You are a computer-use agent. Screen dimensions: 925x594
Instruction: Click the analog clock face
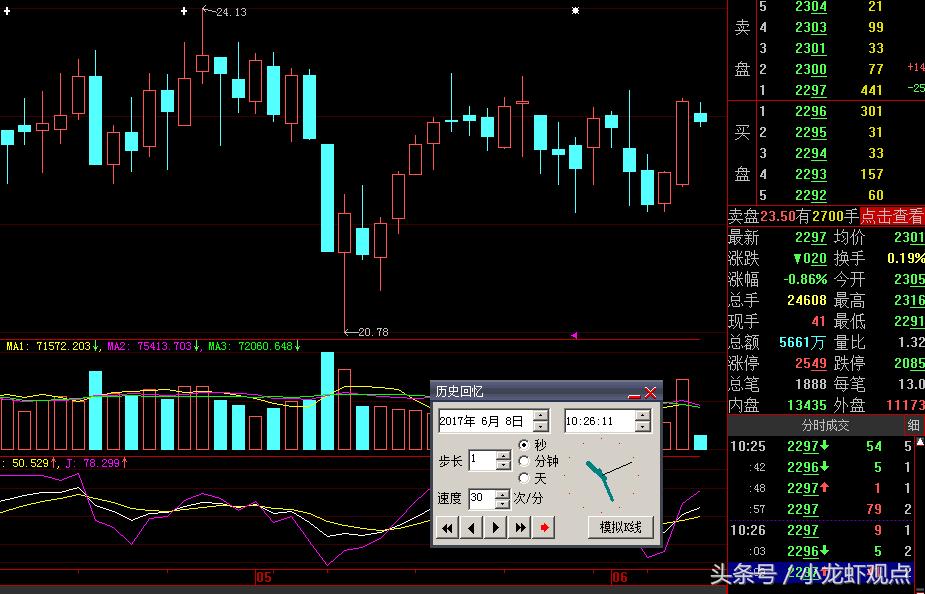(x=603, y=475)
